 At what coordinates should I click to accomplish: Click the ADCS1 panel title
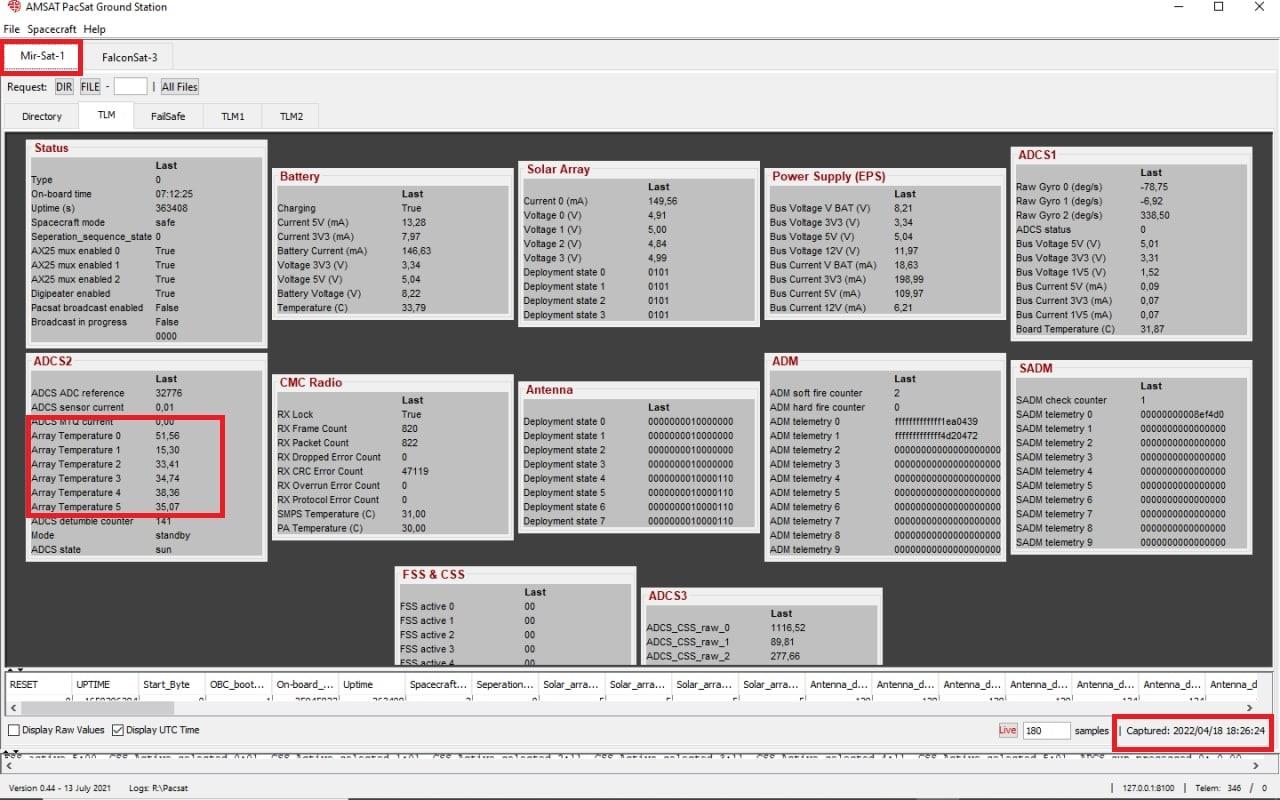[1037, 155]
